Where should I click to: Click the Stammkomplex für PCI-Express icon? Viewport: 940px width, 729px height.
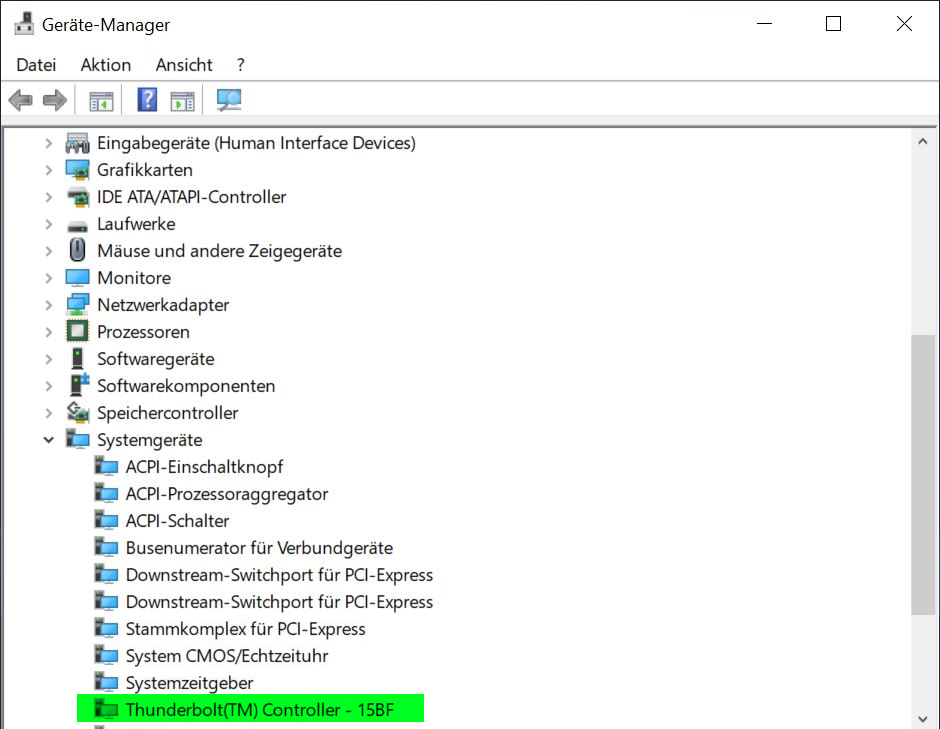pyautogui.click(x=106, y=628)
